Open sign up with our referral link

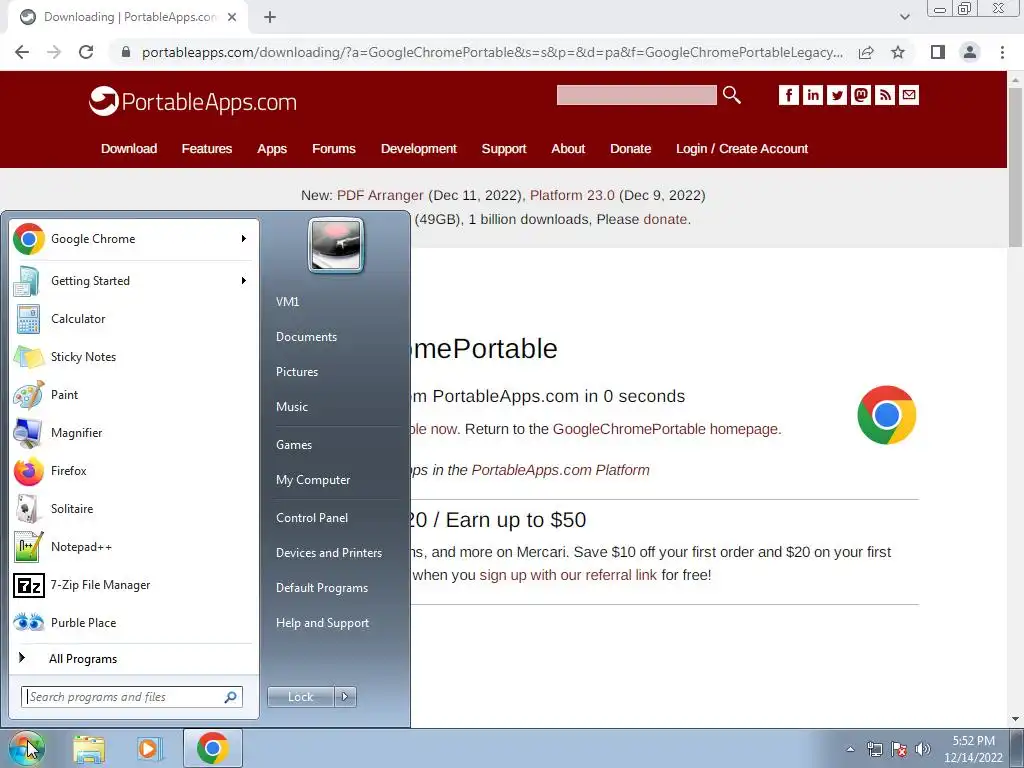[568, 575]
